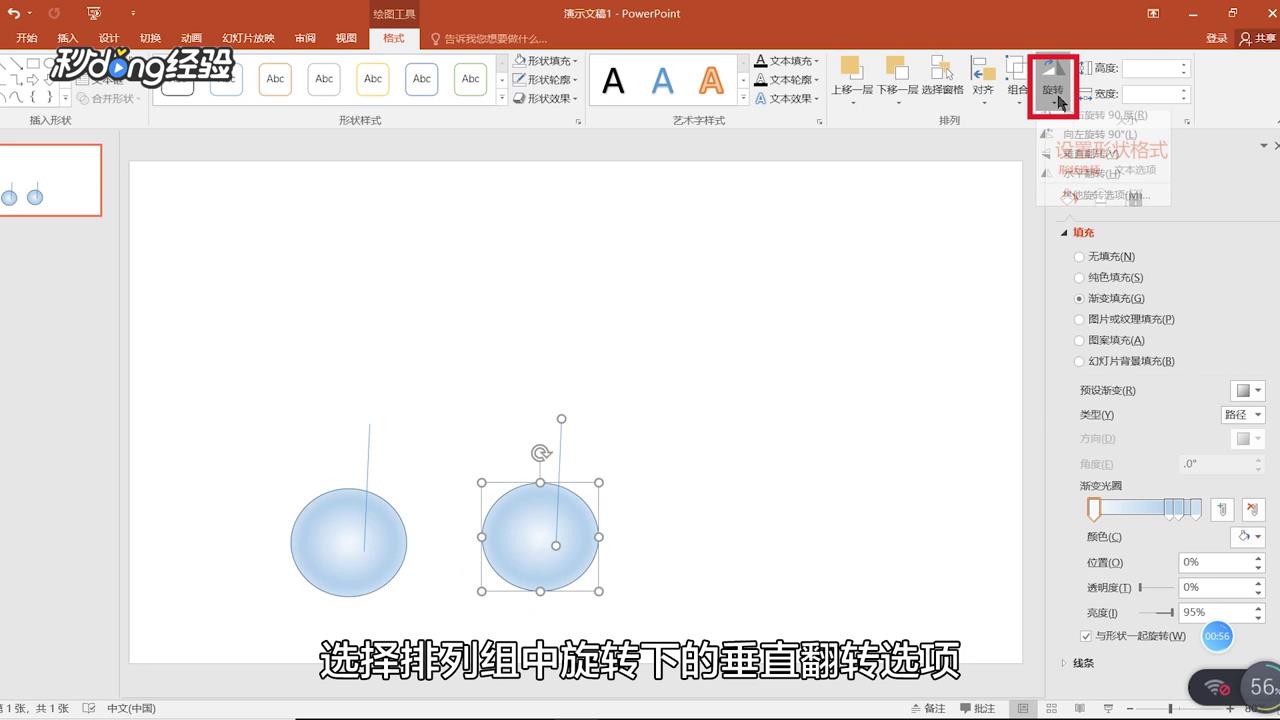
Task: Add a gradient stop button
Action: (x=1222, y=509)
